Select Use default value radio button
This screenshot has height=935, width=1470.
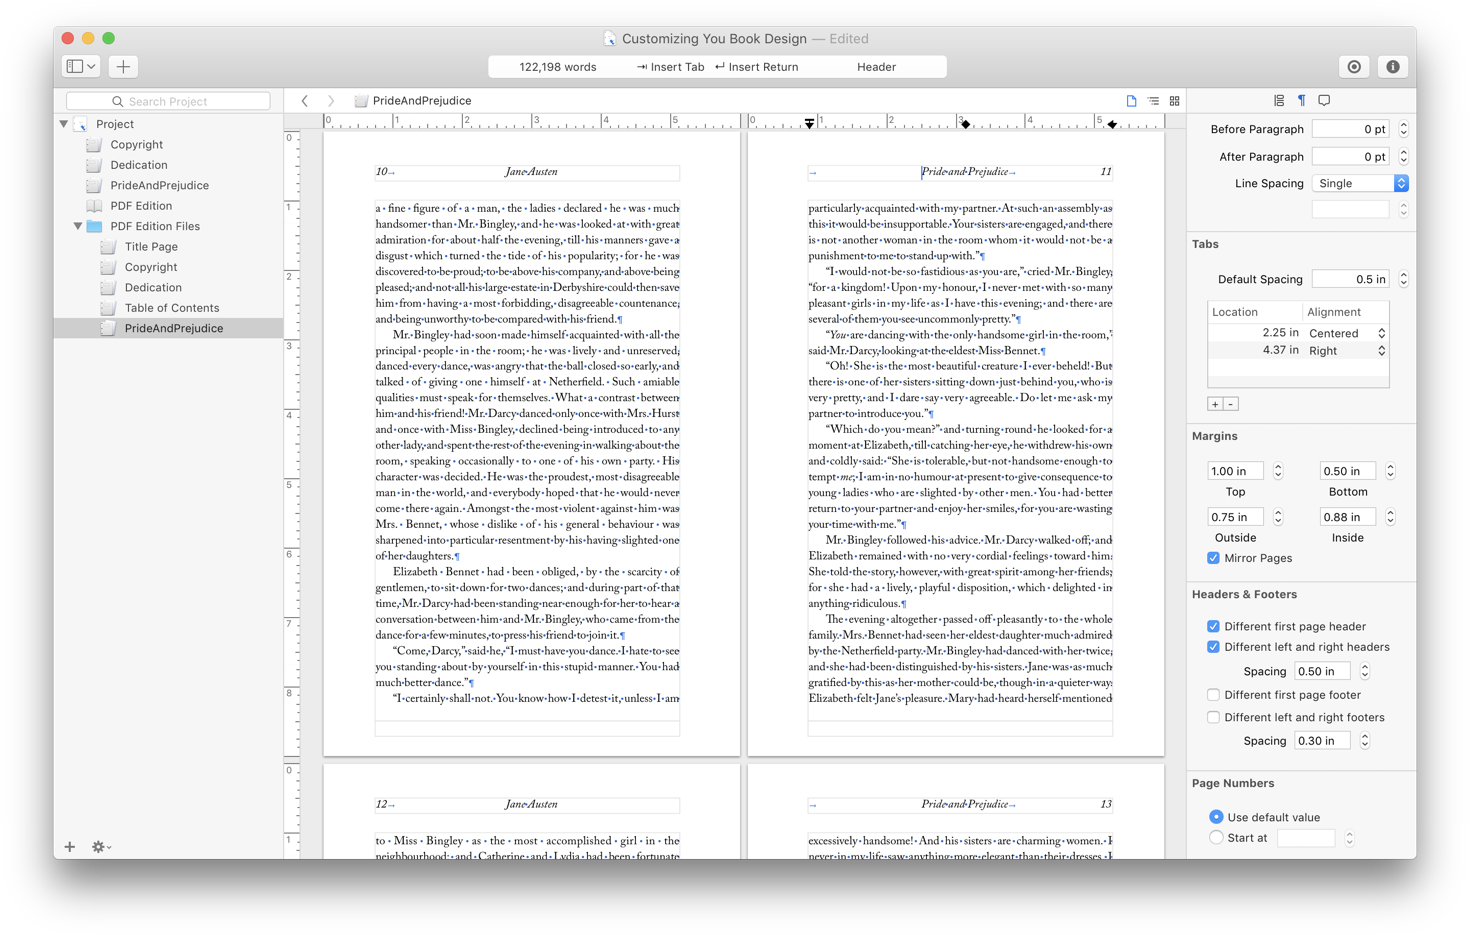1216,817
